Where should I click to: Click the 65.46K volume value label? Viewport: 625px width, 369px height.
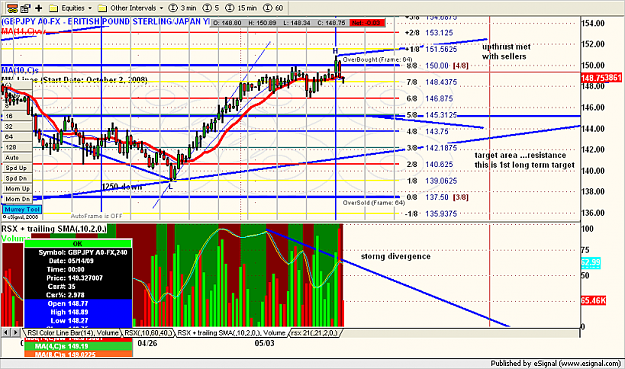pyautogui.click(x=593, y=300)
